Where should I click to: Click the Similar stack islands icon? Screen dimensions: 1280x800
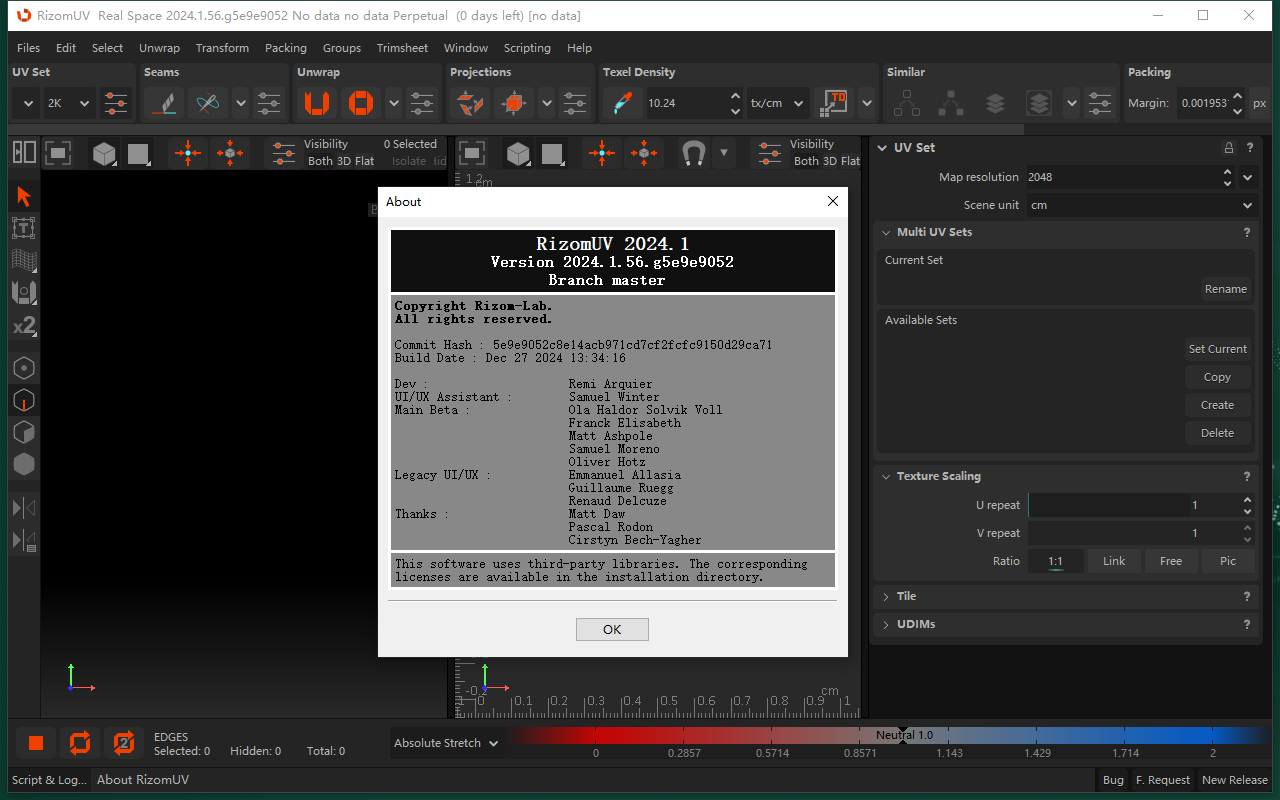tap(995, 102)
